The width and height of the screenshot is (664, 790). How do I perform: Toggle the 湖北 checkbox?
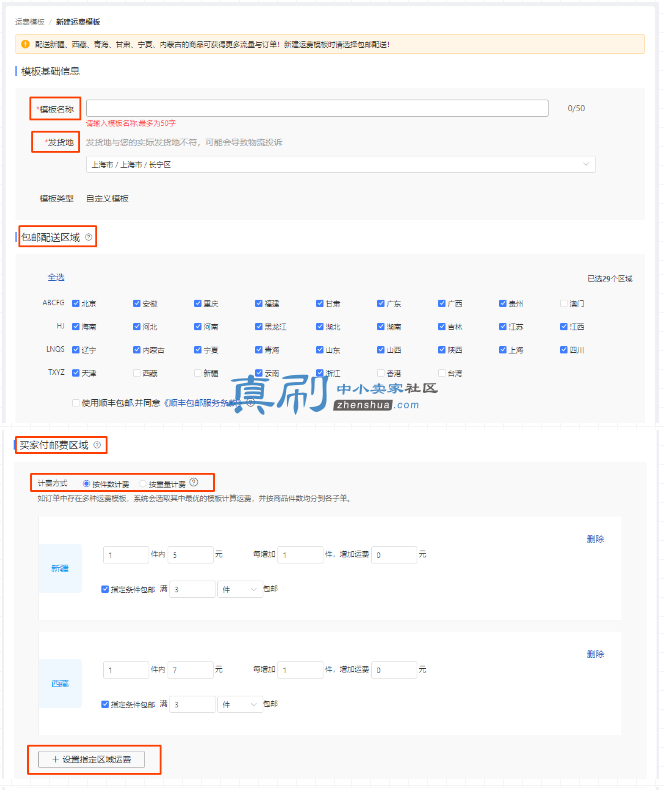click(319, 326)
